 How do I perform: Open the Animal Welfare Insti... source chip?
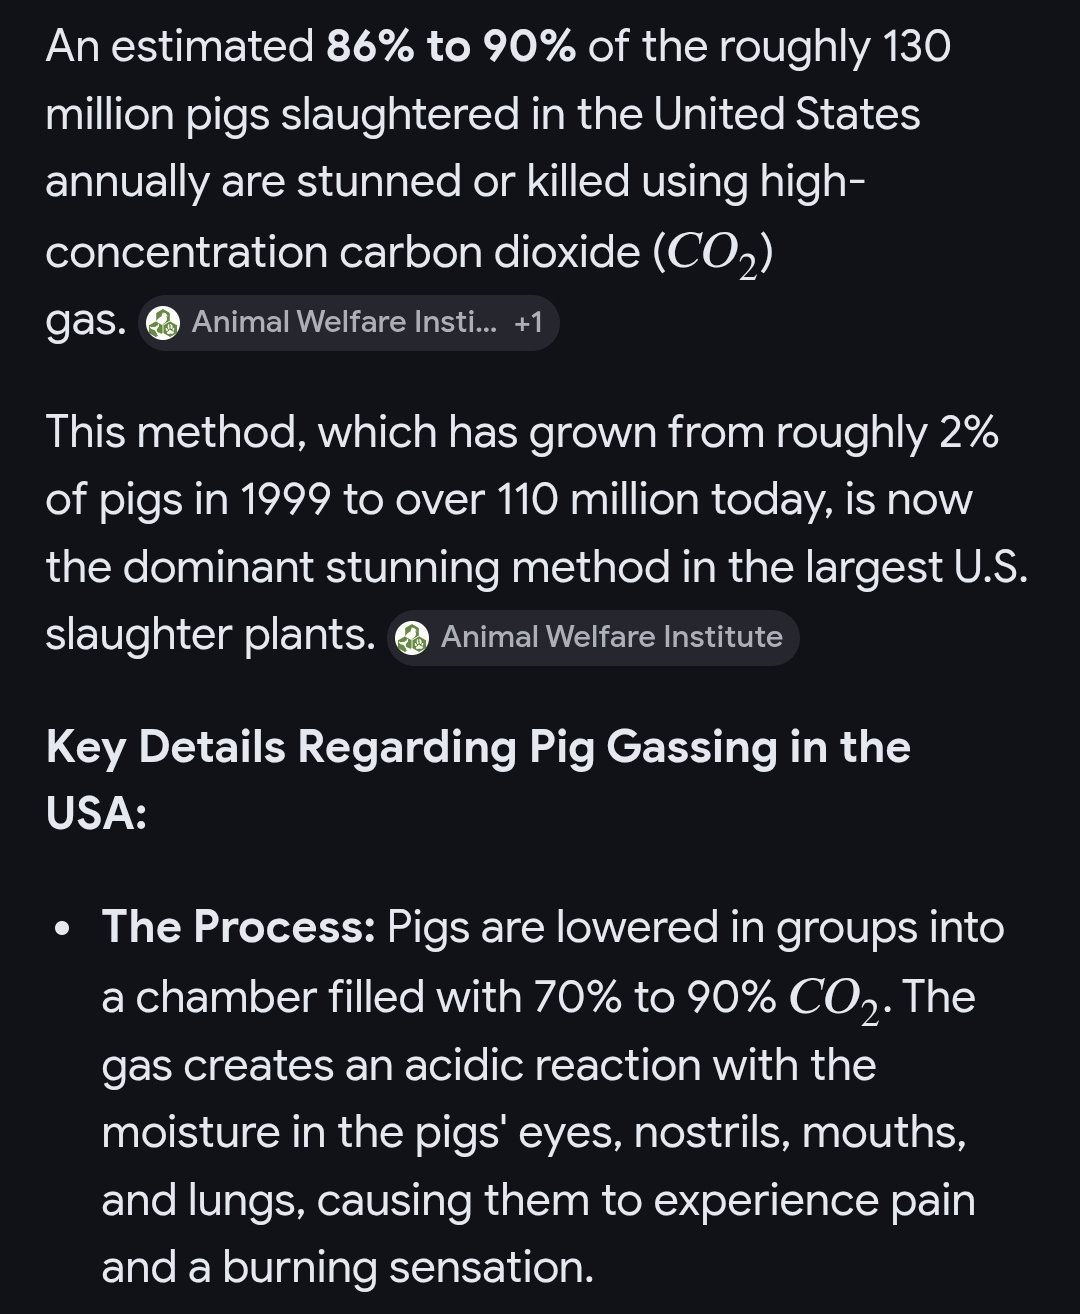[343, 322]
